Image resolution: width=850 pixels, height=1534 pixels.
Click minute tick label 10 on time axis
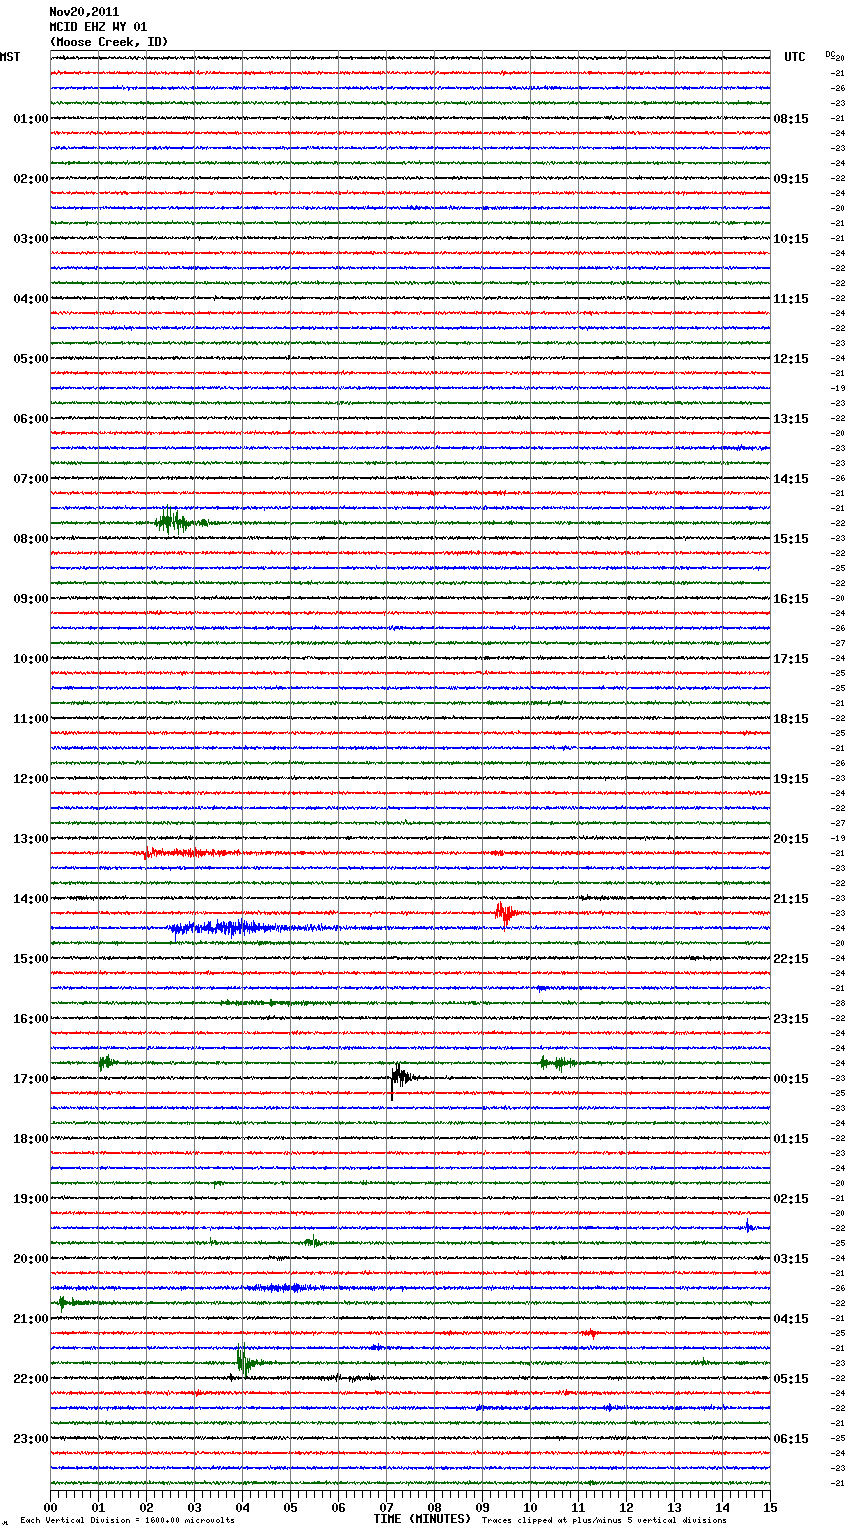pyautogui.click(x=530, y=1507)
